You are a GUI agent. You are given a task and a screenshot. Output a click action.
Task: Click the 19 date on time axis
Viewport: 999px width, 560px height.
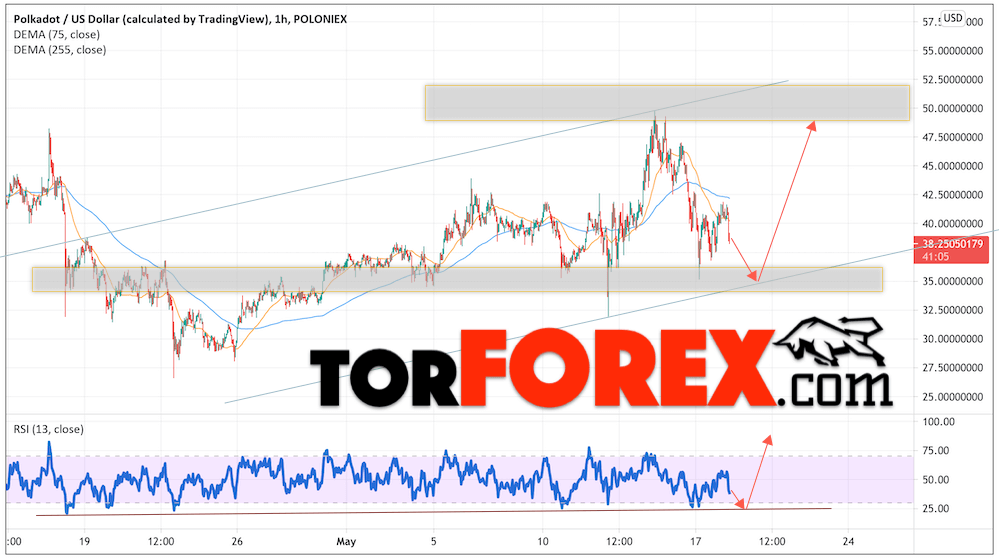pos(84,542)
